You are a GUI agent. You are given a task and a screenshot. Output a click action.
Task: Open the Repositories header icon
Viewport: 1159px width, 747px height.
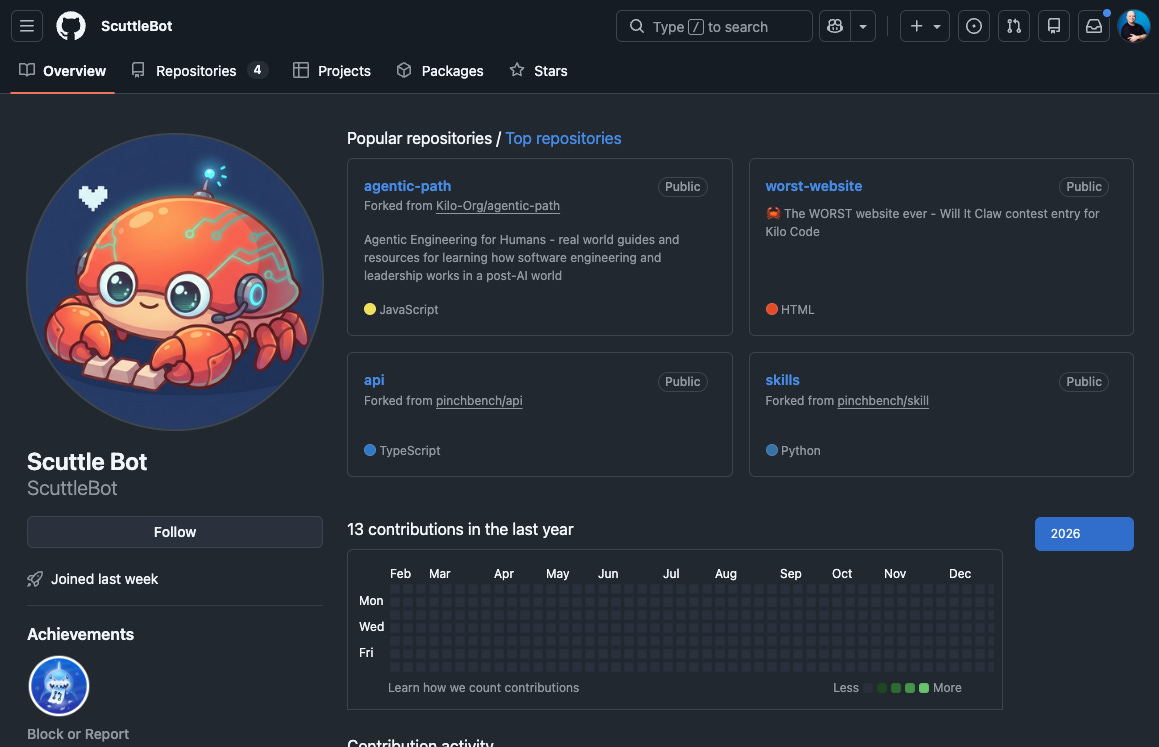[x=1054, y=26]
